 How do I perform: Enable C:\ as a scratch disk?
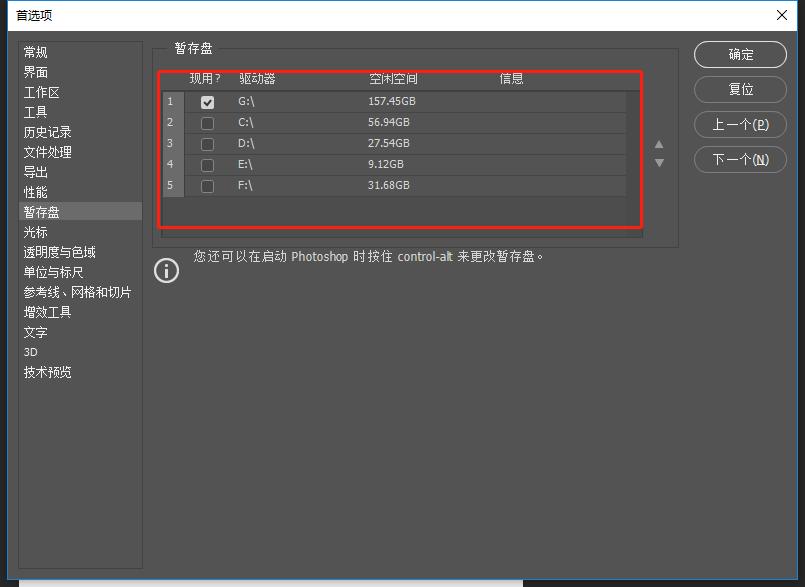207,121
